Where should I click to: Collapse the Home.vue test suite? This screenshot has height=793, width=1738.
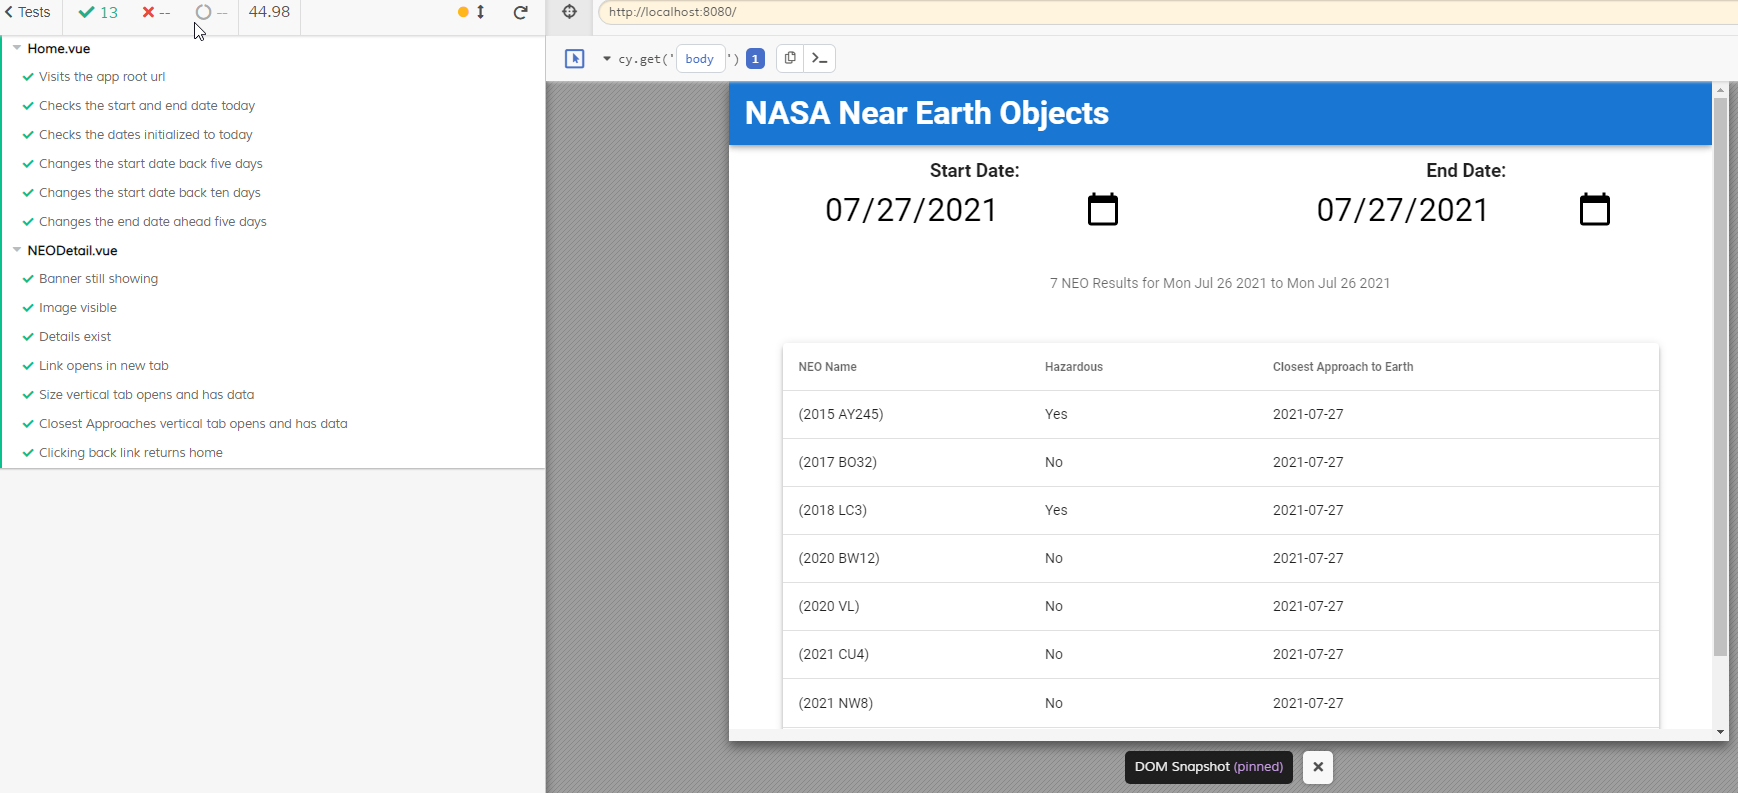click(17, 48)
